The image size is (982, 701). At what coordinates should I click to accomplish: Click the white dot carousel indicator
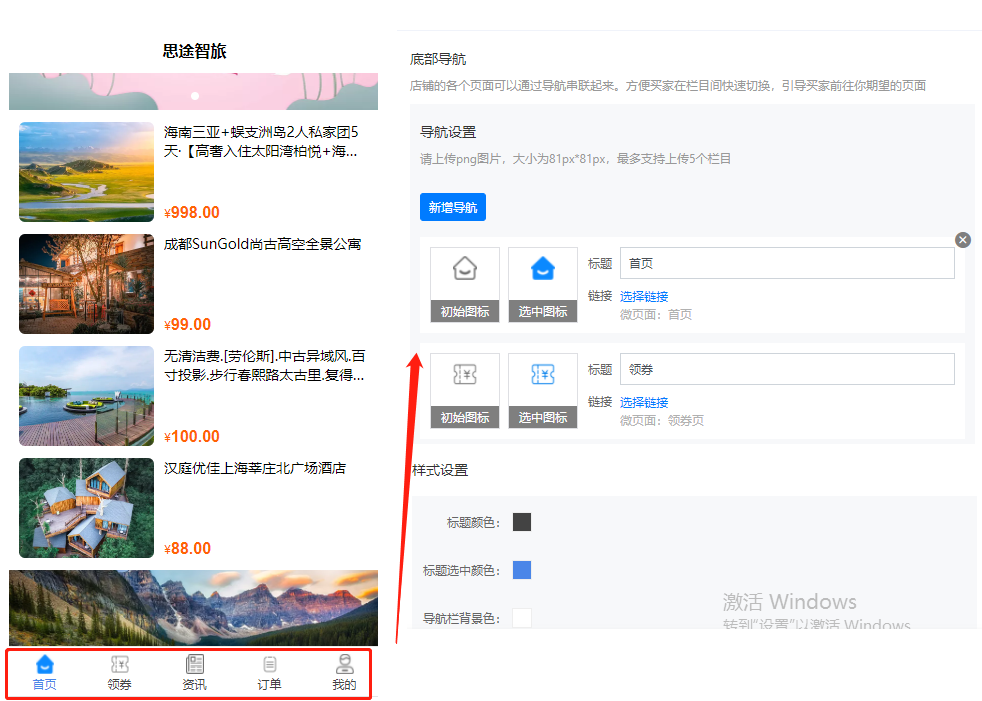[x=195, y=96]
